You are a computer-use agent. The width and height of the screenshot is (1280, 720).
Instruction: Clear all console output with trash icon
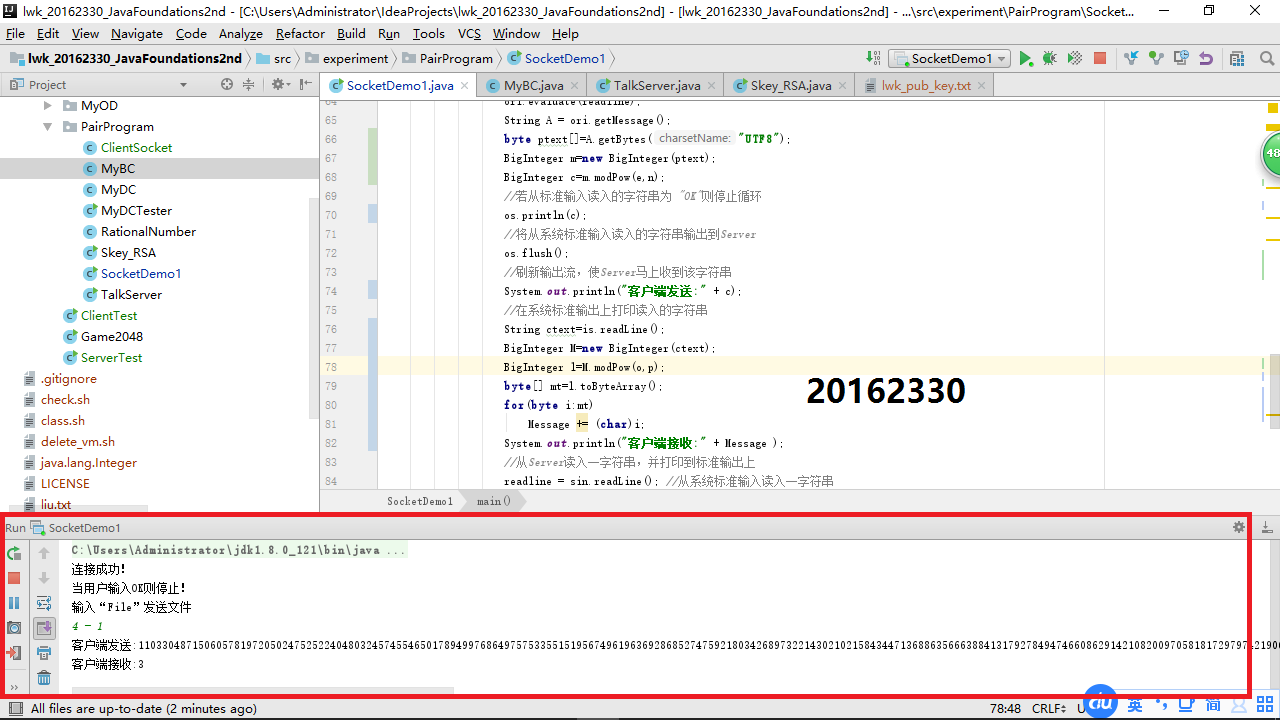click(44, 678)
